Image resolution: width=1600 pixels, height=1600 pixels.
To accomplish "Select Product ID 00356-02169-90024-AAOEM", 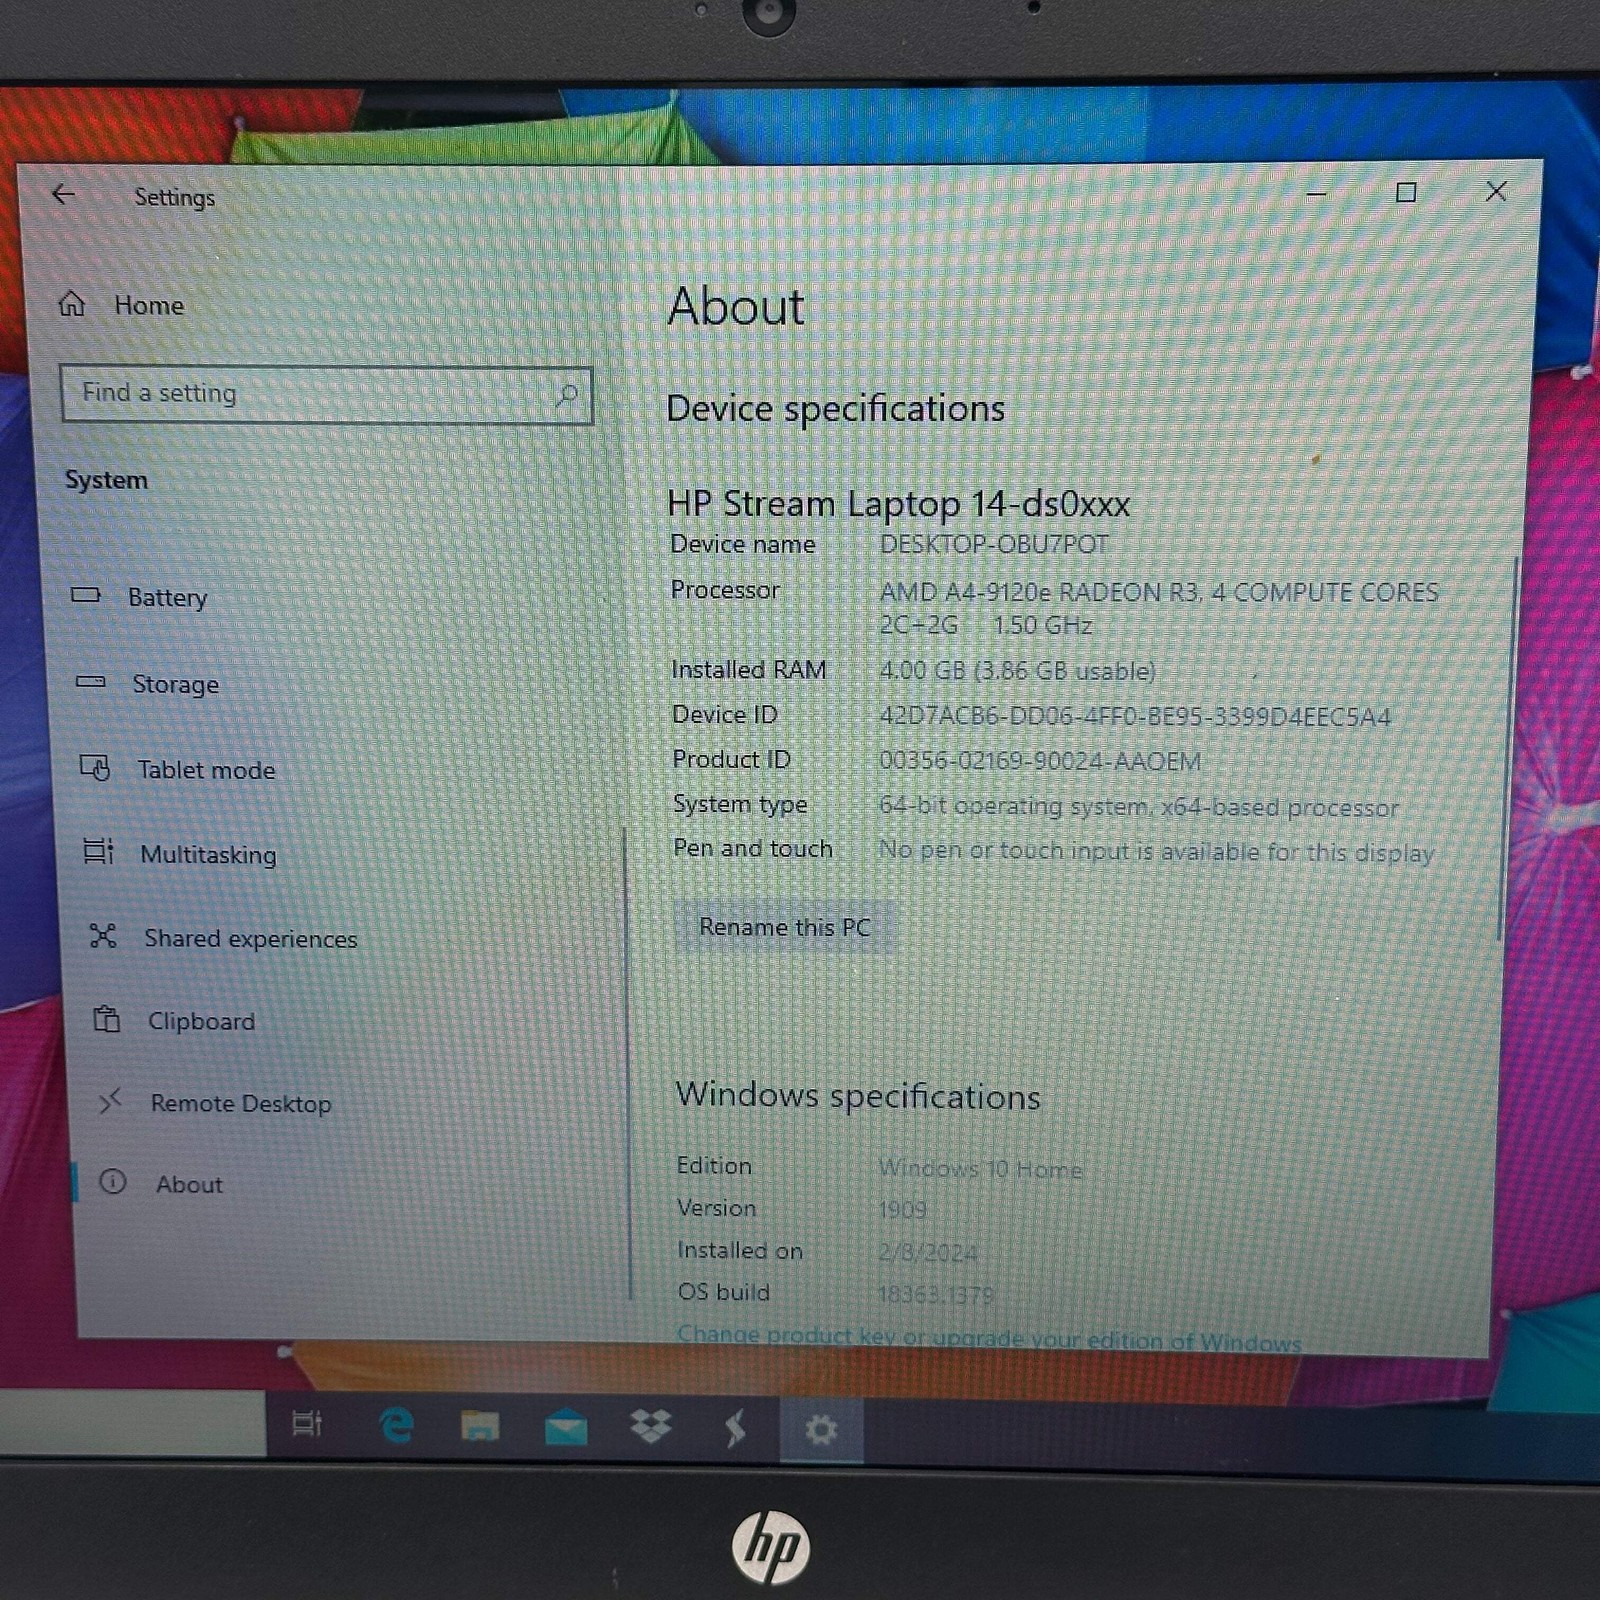I will (1040, 761).
